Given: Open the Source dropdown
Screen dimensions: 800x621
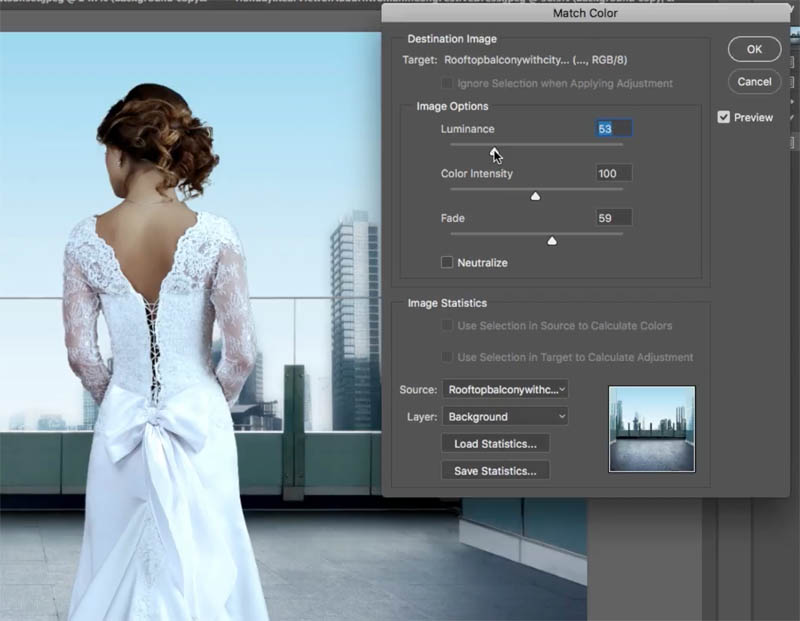Looking at the screenshot, I should pos(505,389).
